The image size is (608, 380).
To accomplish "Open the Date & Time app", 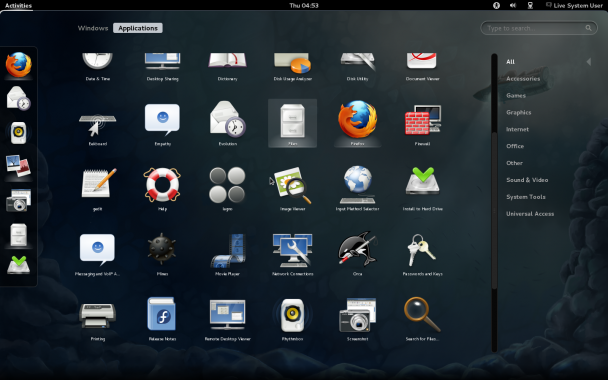I will tap(97, 66).
